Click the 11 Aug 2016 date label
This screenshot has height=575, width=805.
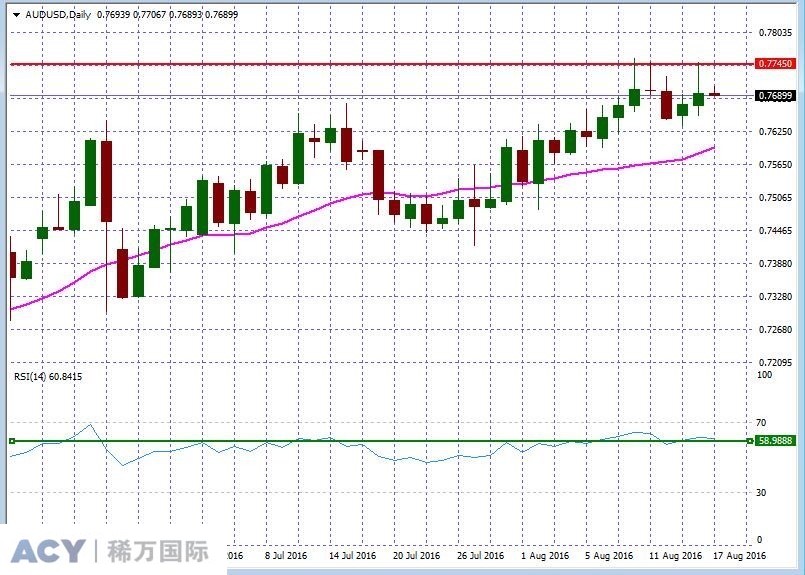tap(675, 555)
